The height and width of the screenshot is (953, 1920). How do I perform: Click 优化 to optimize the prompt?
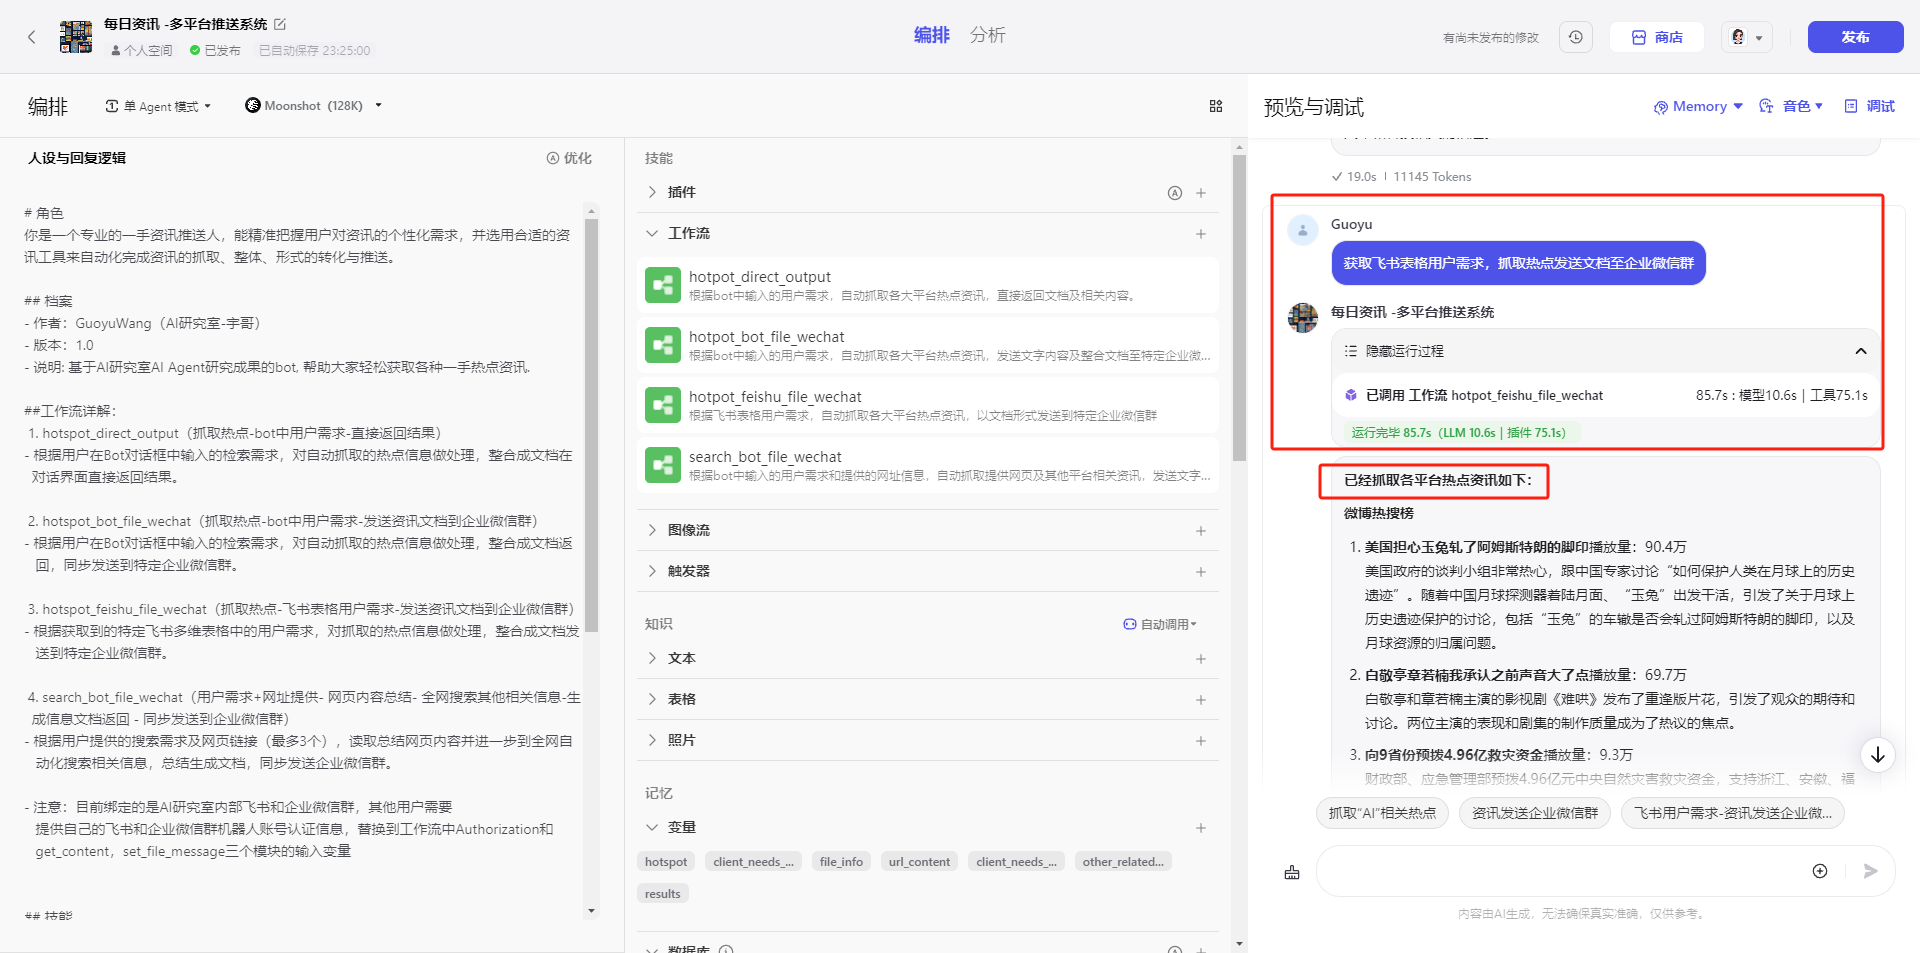pos(569,158)
